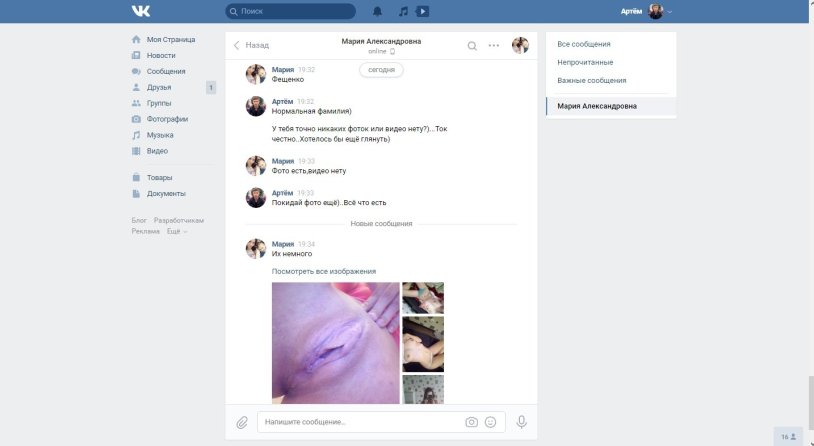Open the three-dot chat actions menu

[493, 45]
